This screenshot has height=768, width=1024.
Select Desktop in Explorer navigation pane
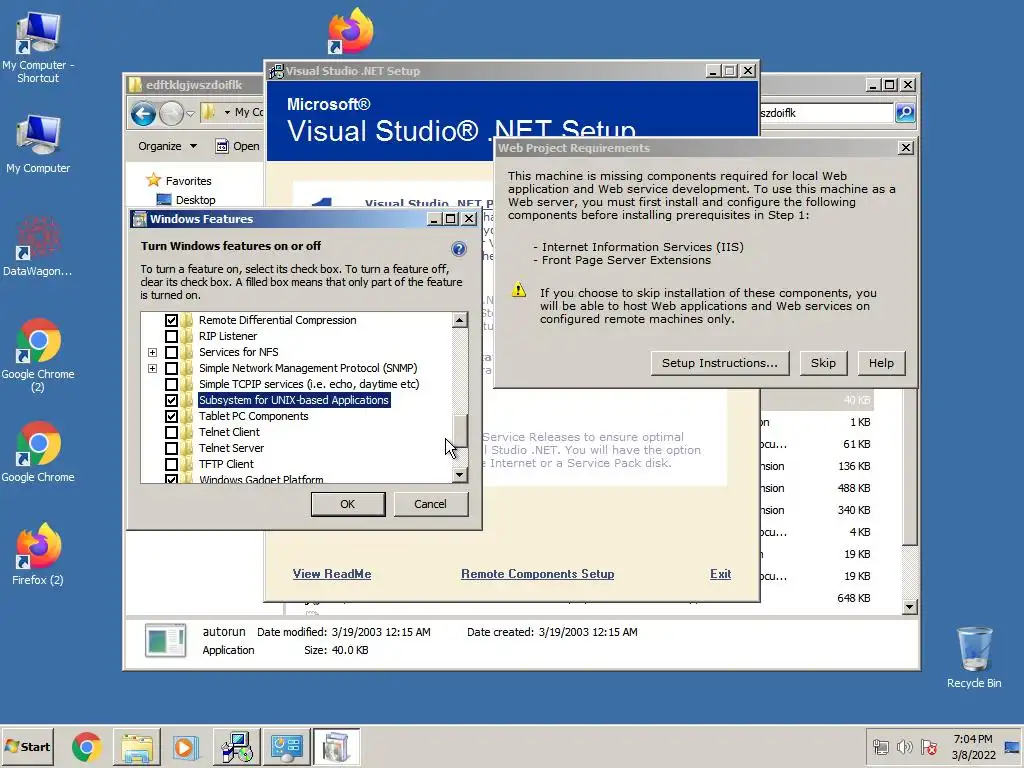coord(195,200)
